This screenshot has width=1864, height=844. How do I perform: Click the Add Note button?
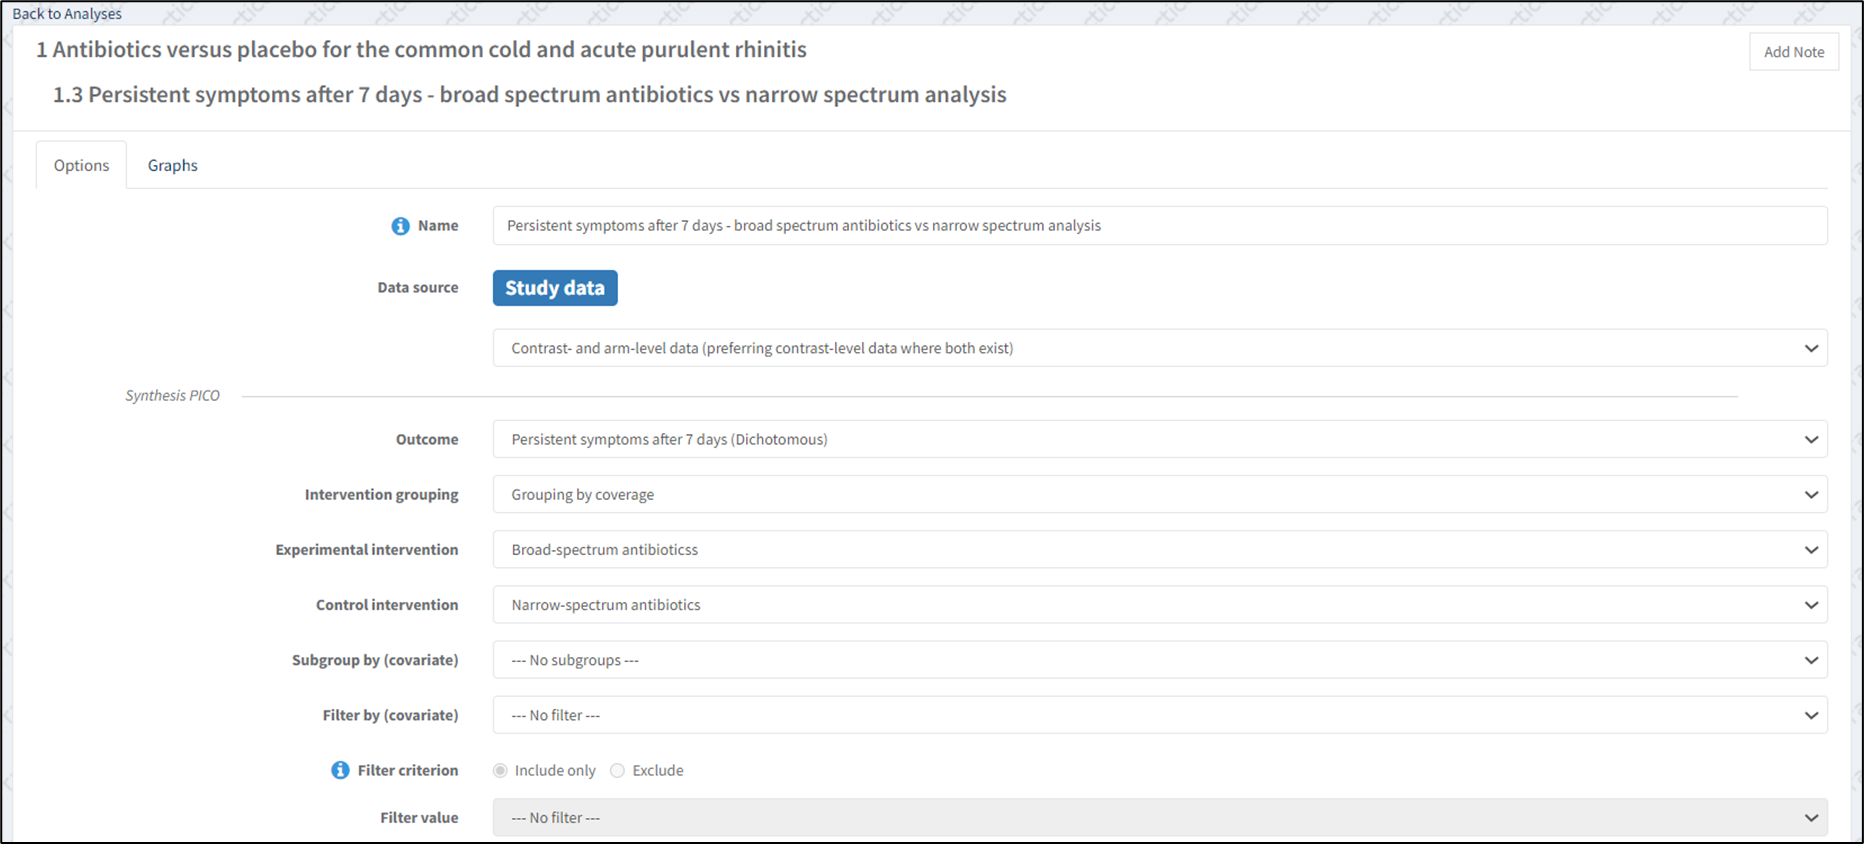point(1793,52)
